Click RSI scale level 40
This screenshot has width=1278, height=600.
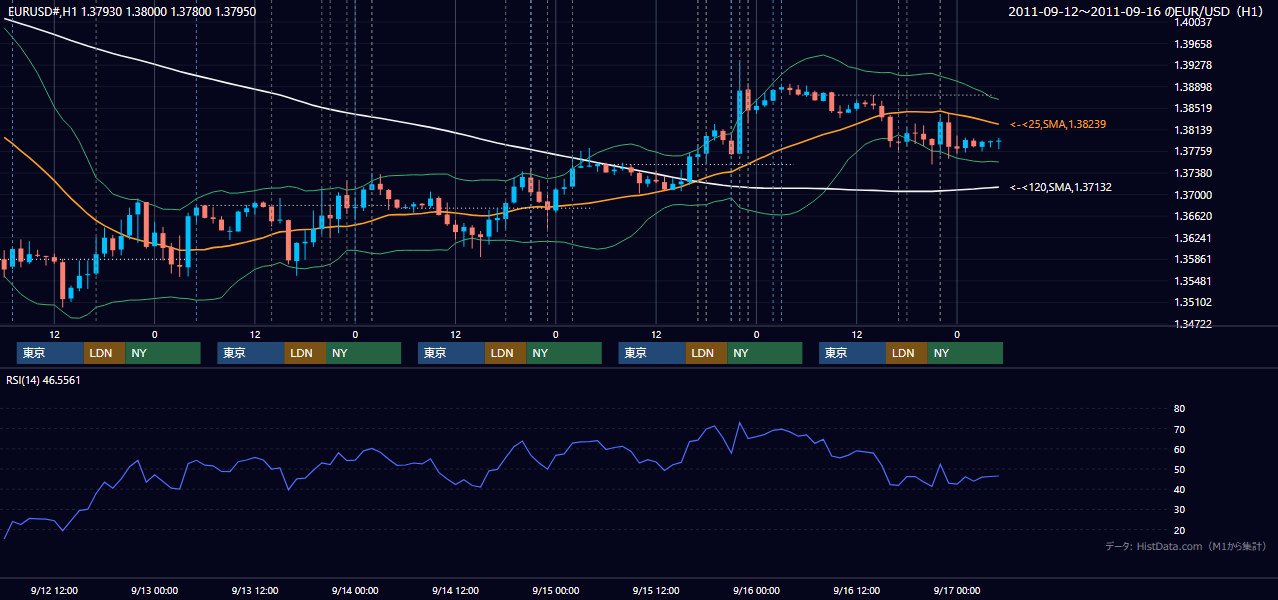[x=1179, y=489]
